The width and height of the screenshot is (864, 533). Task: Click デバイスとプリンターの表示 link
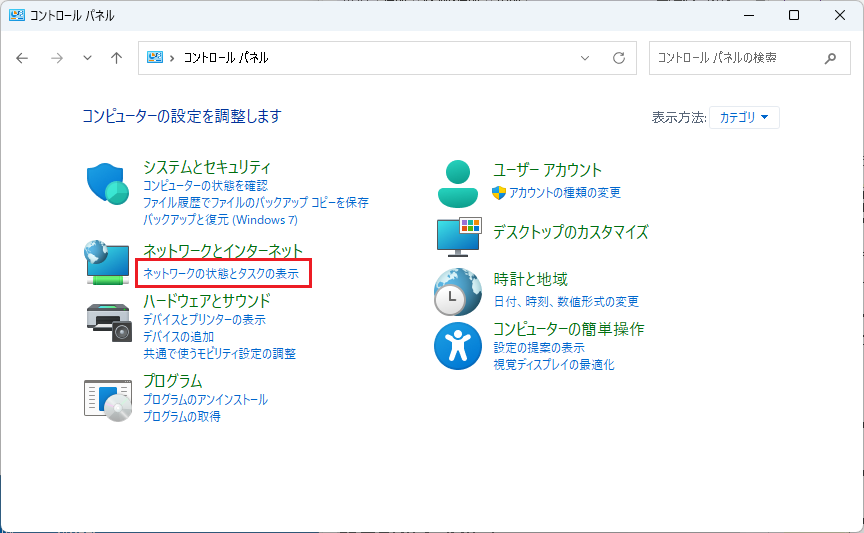coord(204,320)
